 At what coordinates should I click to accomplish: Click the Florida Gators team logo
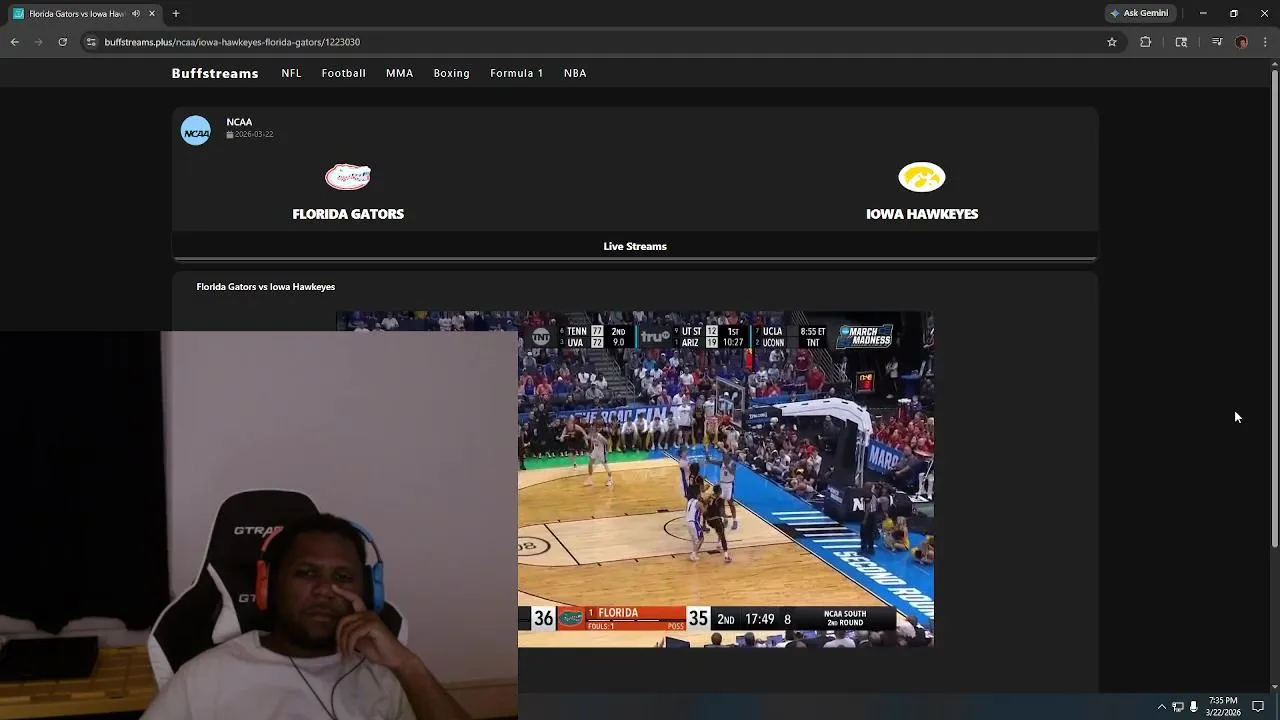pyautogui.click(x=348, y=177)
